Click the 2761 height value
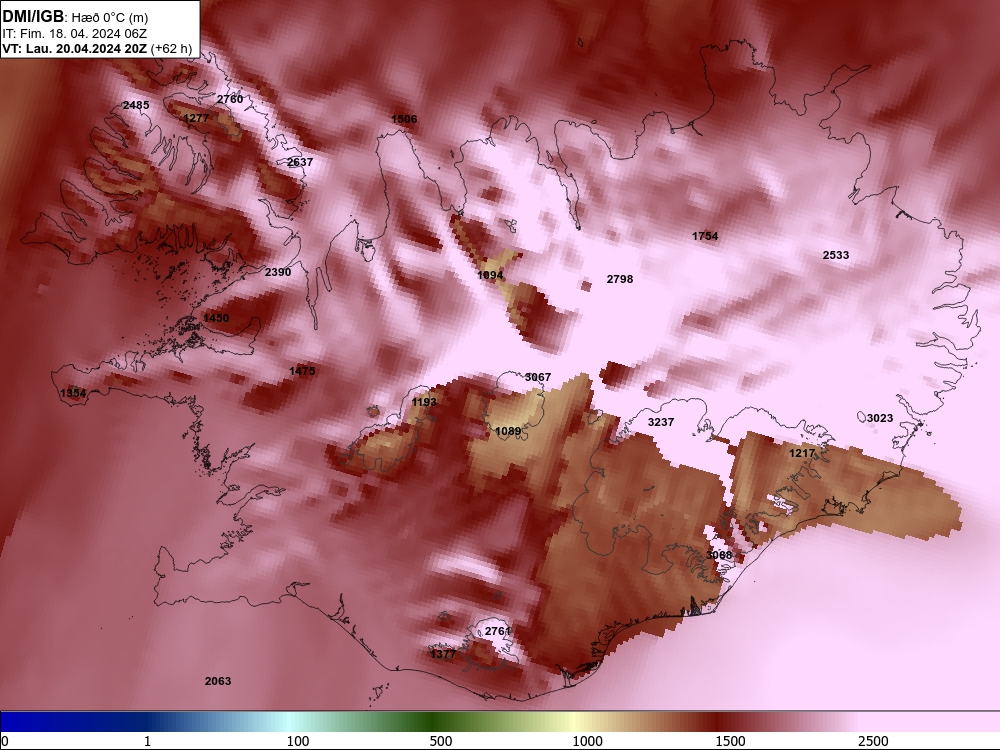The image size is (1000, 750). (x=497, y=631)
